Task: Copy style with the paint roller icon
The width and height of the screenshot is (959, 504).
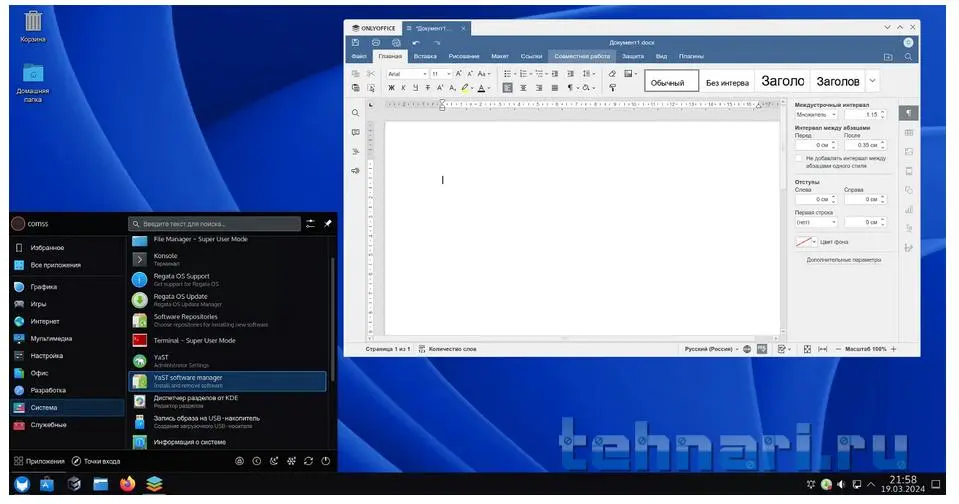Action: click(612, 88)
